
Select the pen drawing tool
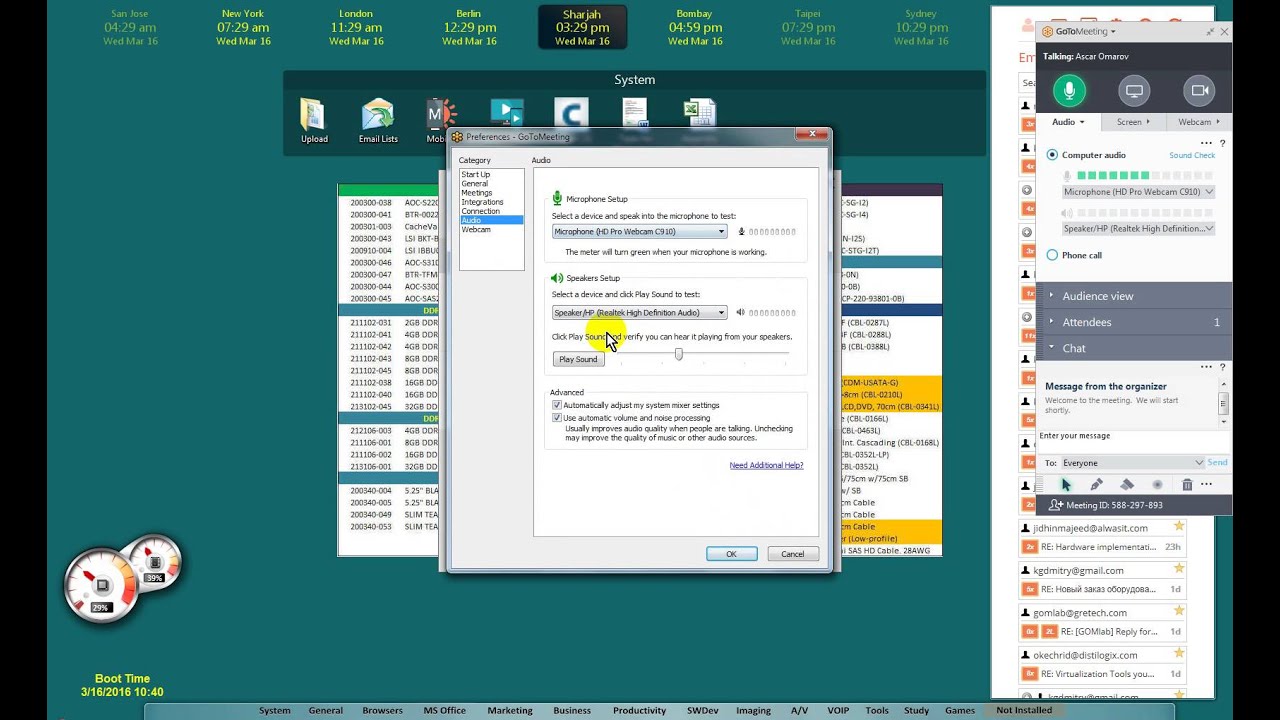click(x=1096, y=484)
